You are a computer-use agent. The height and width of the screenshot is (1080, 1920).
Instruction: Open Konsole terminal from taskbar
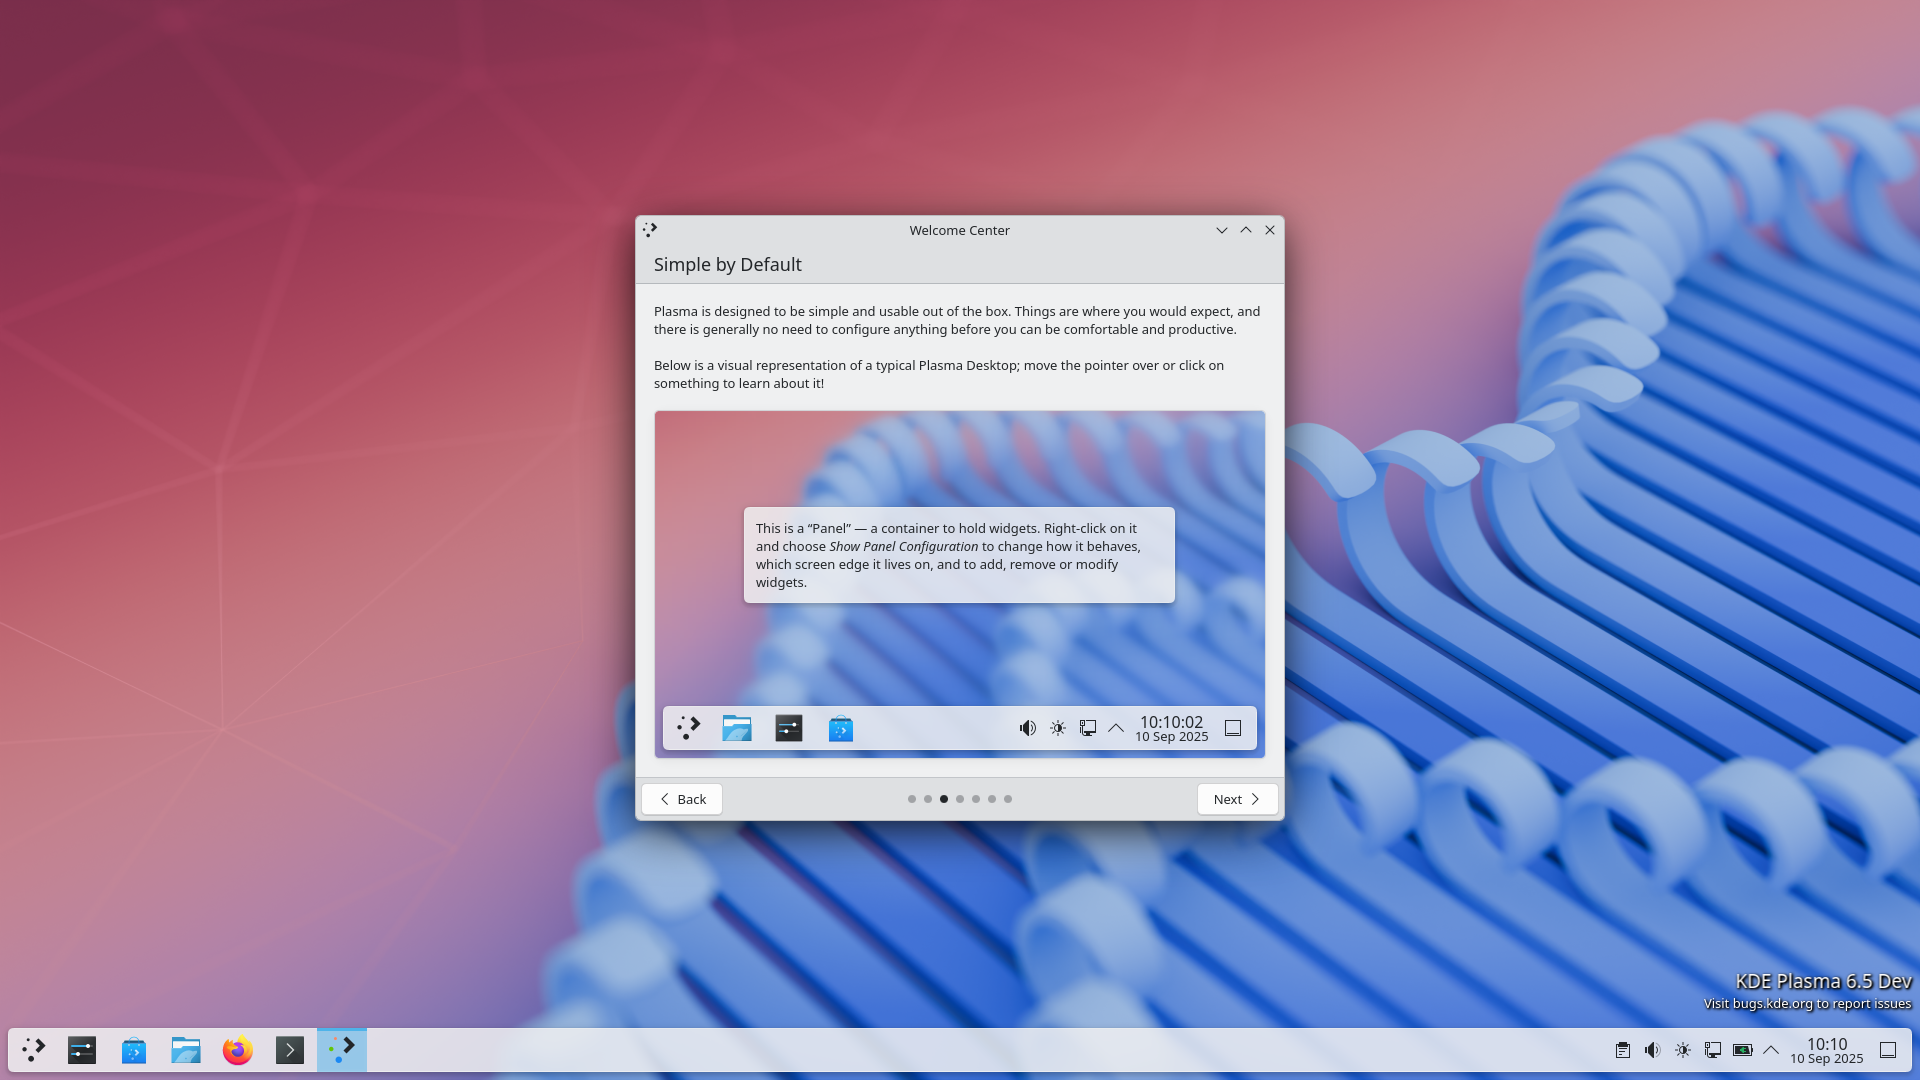(290, 1050)
